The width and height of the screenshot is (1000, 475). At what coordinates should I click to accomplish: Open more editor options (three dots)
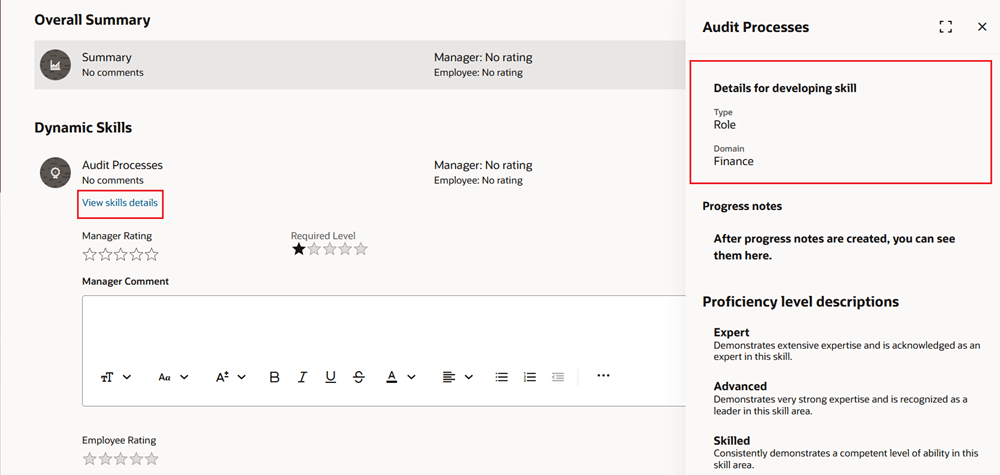point(603,376)
